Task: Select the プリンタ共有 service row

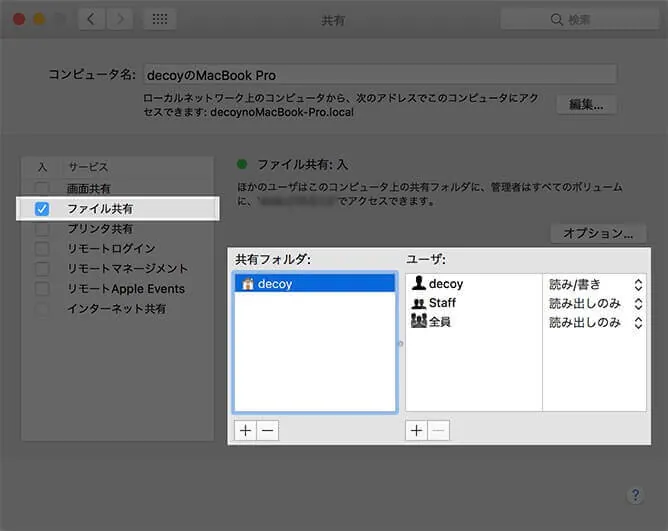Action: (118, 229)
